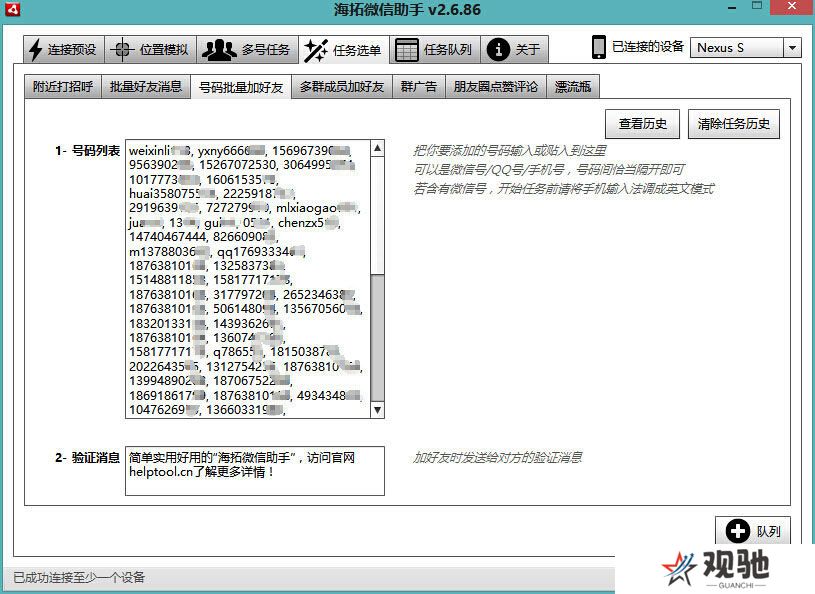Viewport: 815px width, 594px height.
Task: Click the red app icon in title bar
Action: point(12,9)
